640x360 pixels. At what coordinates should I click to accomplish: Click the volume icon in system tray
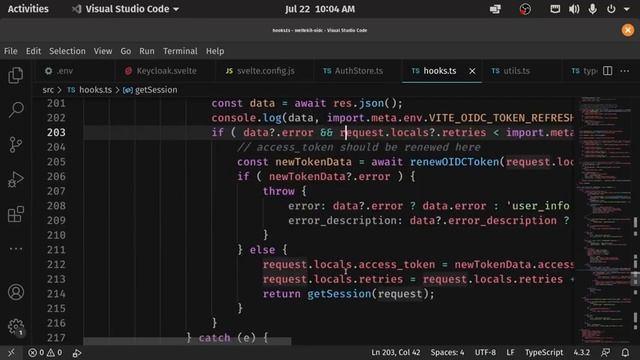point(574,9)
